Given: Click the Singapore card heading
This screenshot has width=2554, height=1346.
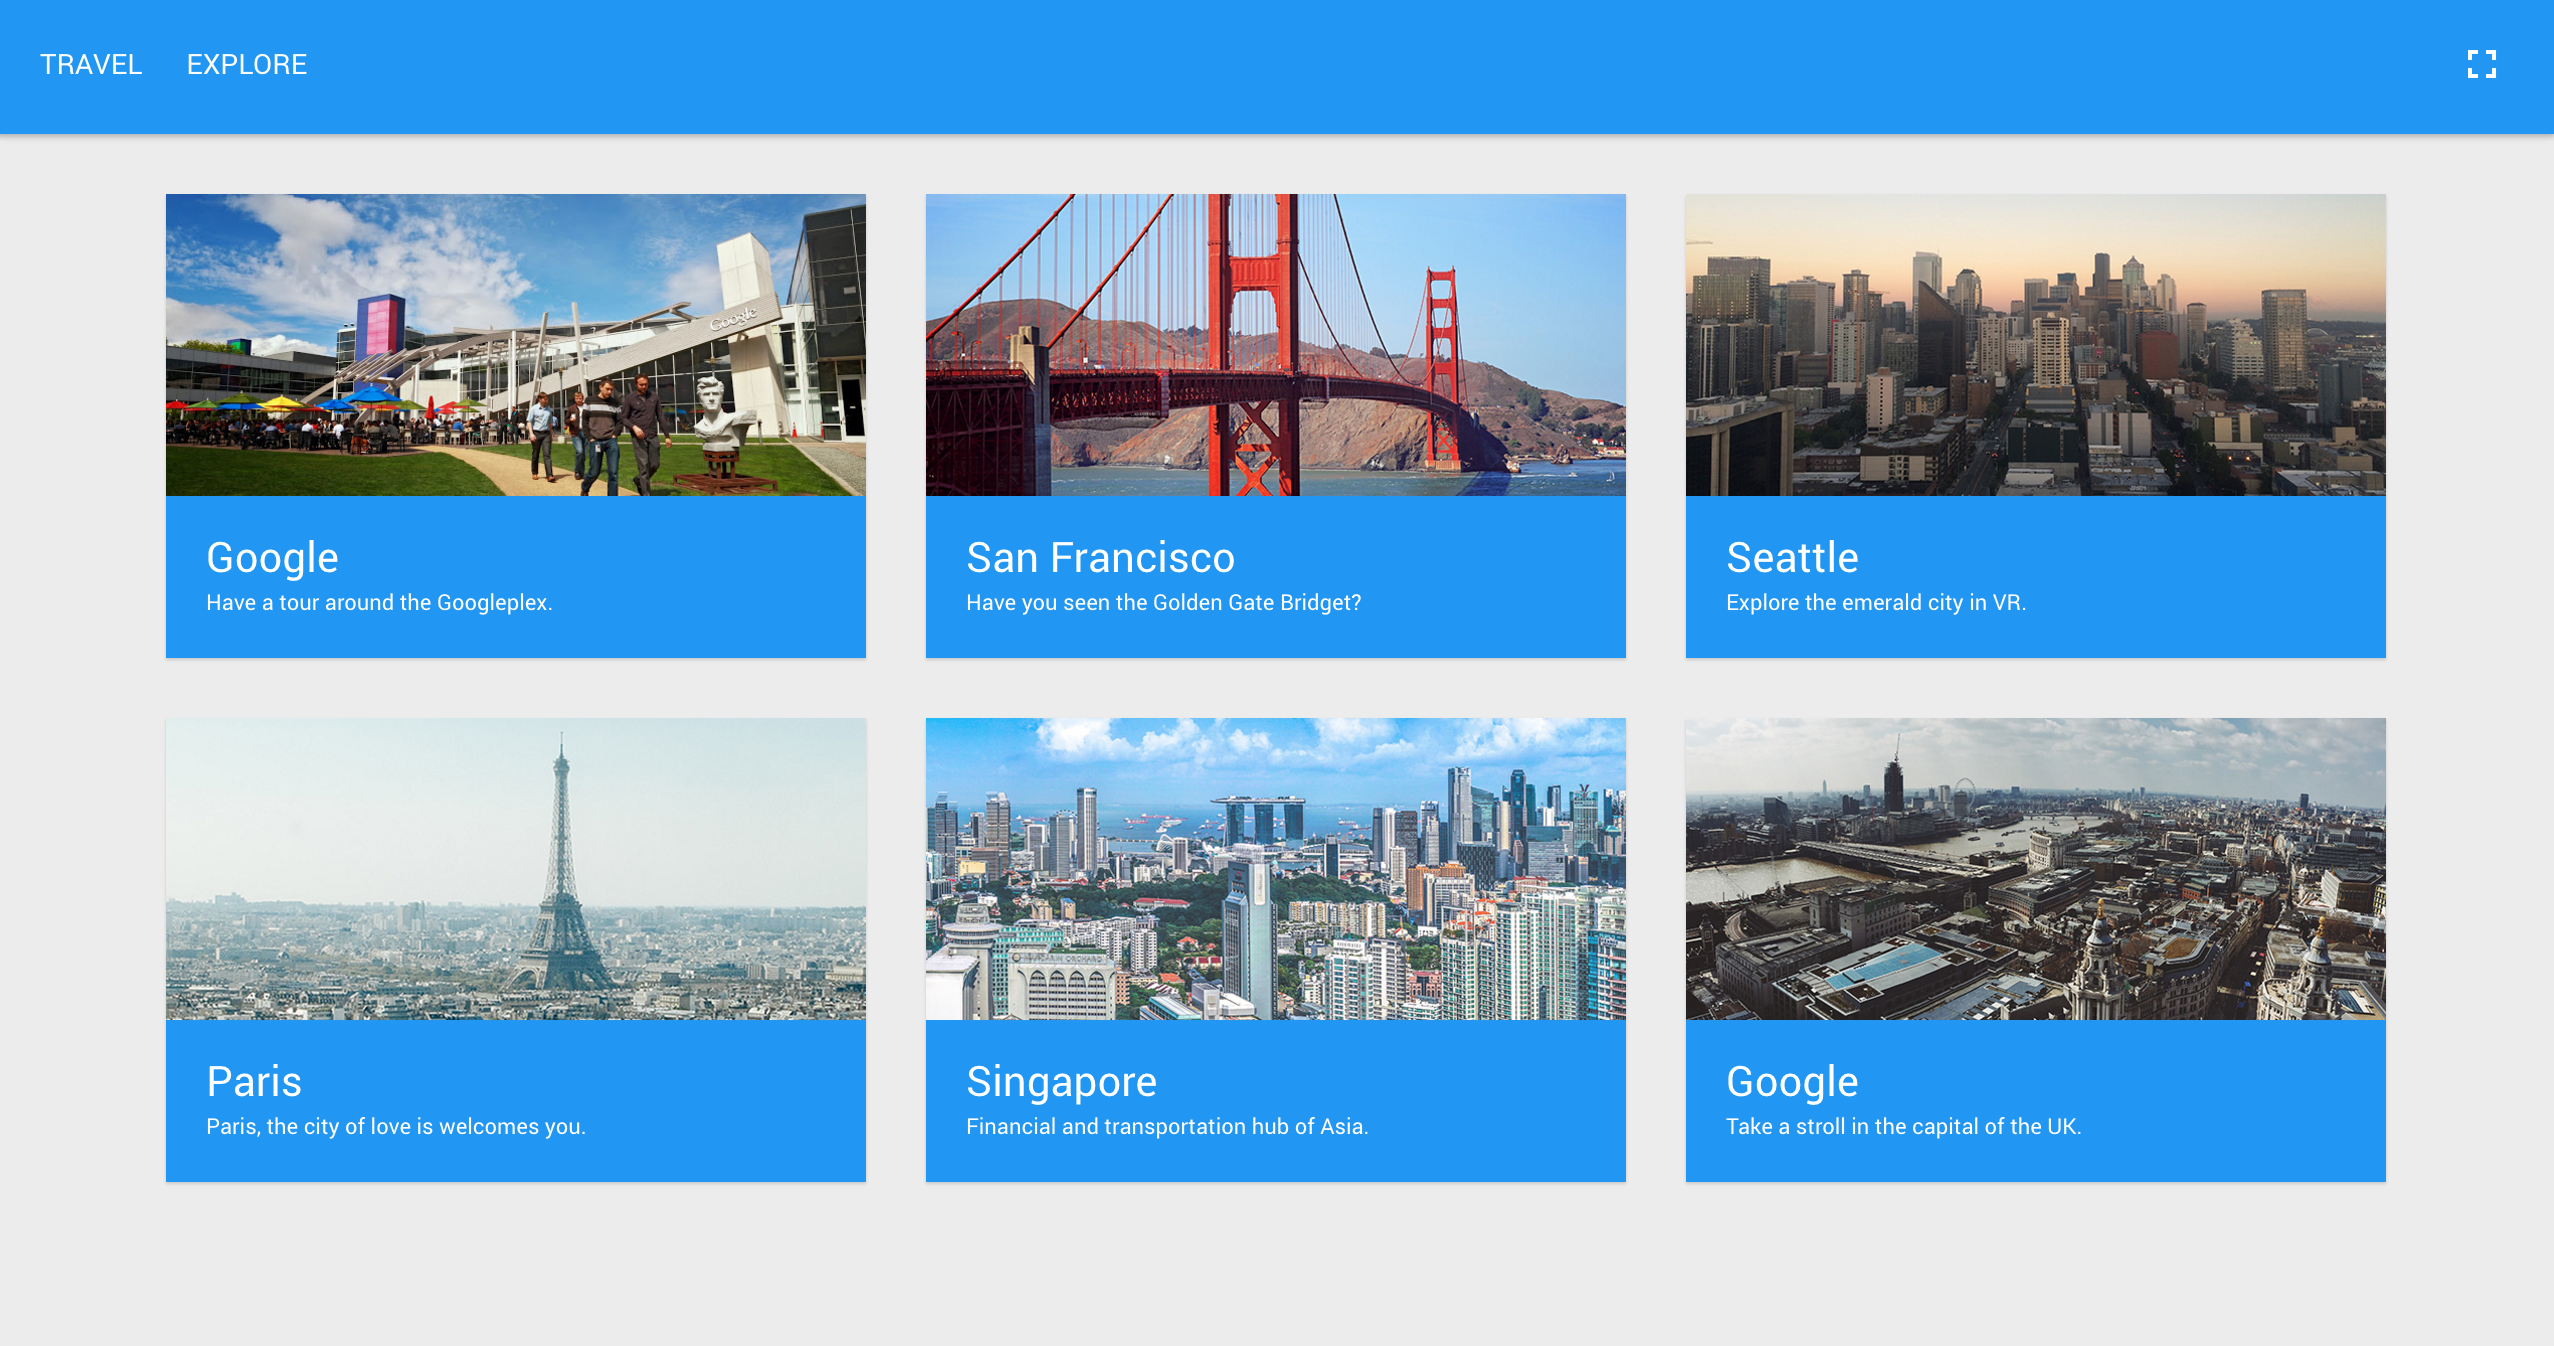Looking at the screenshot, I should 1061,1082.
